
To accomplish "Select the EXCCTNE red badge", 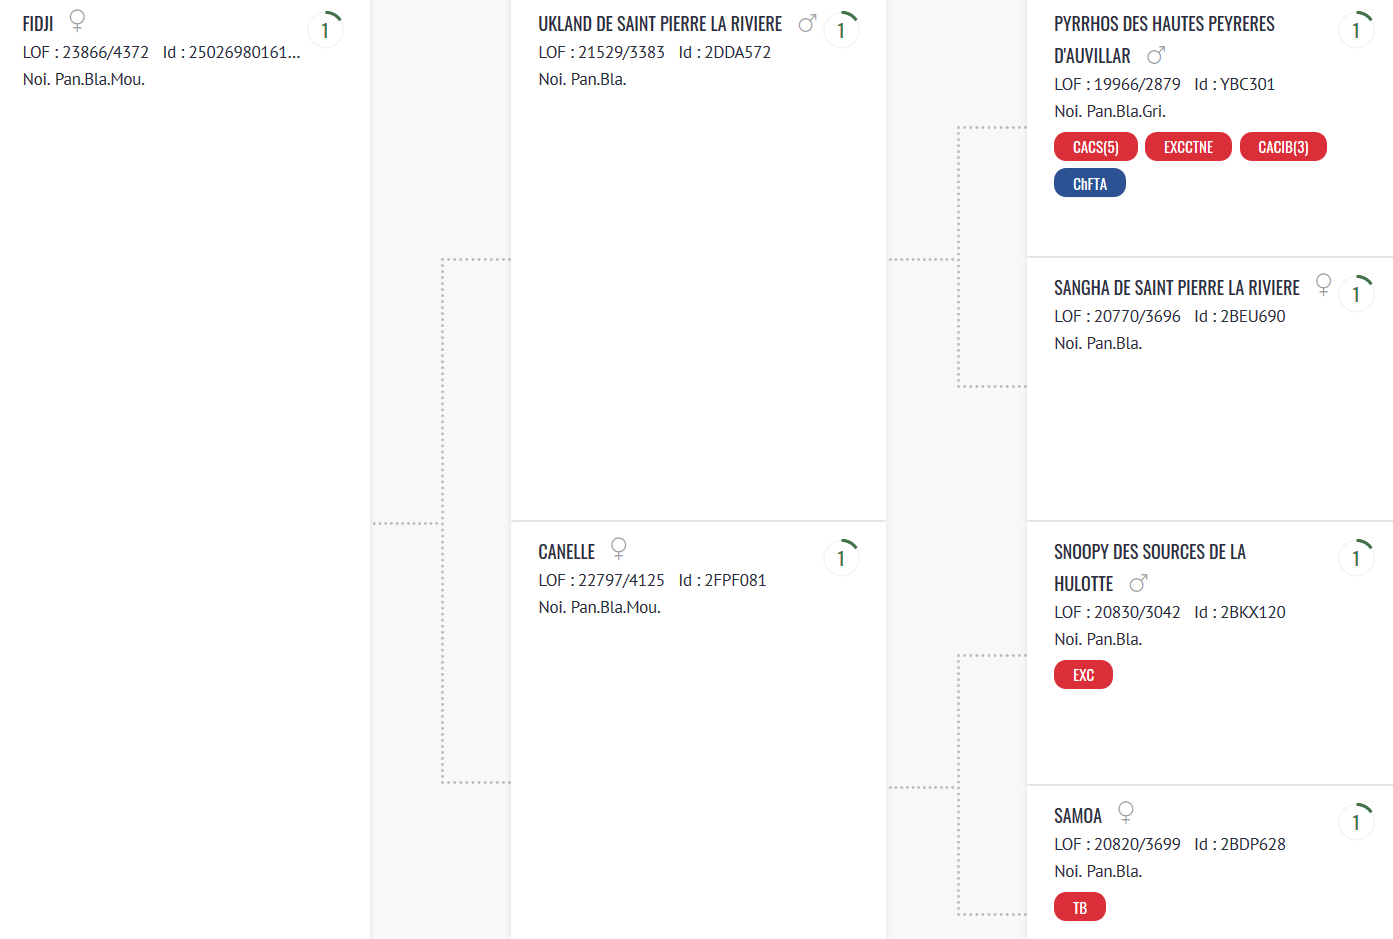I will point(1188,147).
